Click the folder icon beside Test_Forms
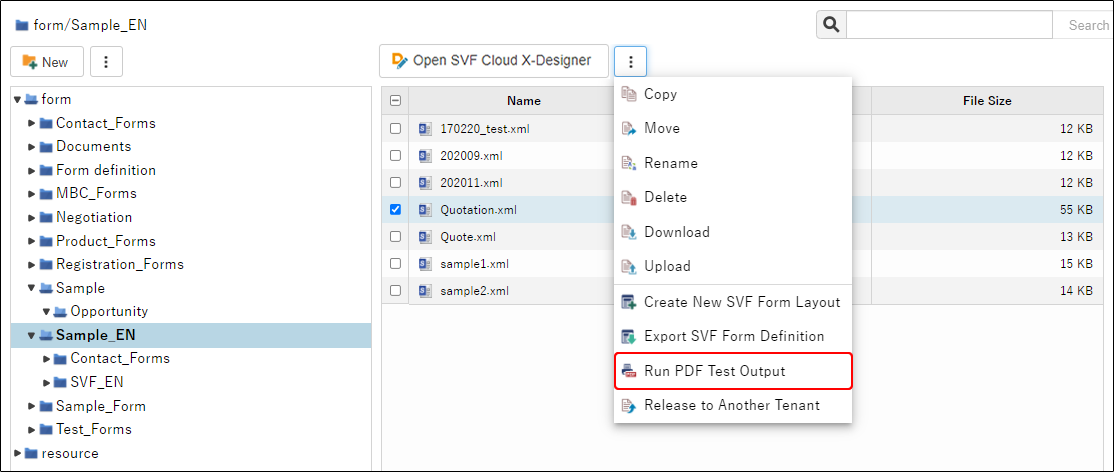 click(x=46, y=430)
